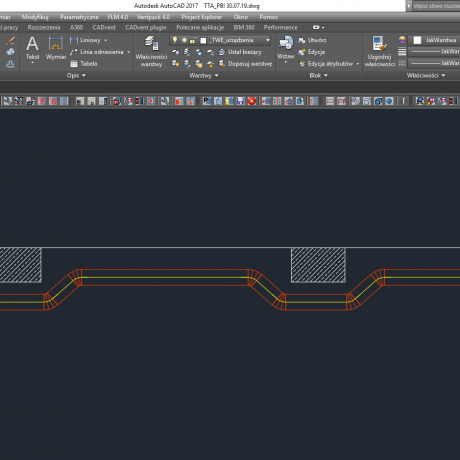Click the blue floppy disk toolbar icon
Viewport: 460px width, 460px height.
[x=241, y=101]
